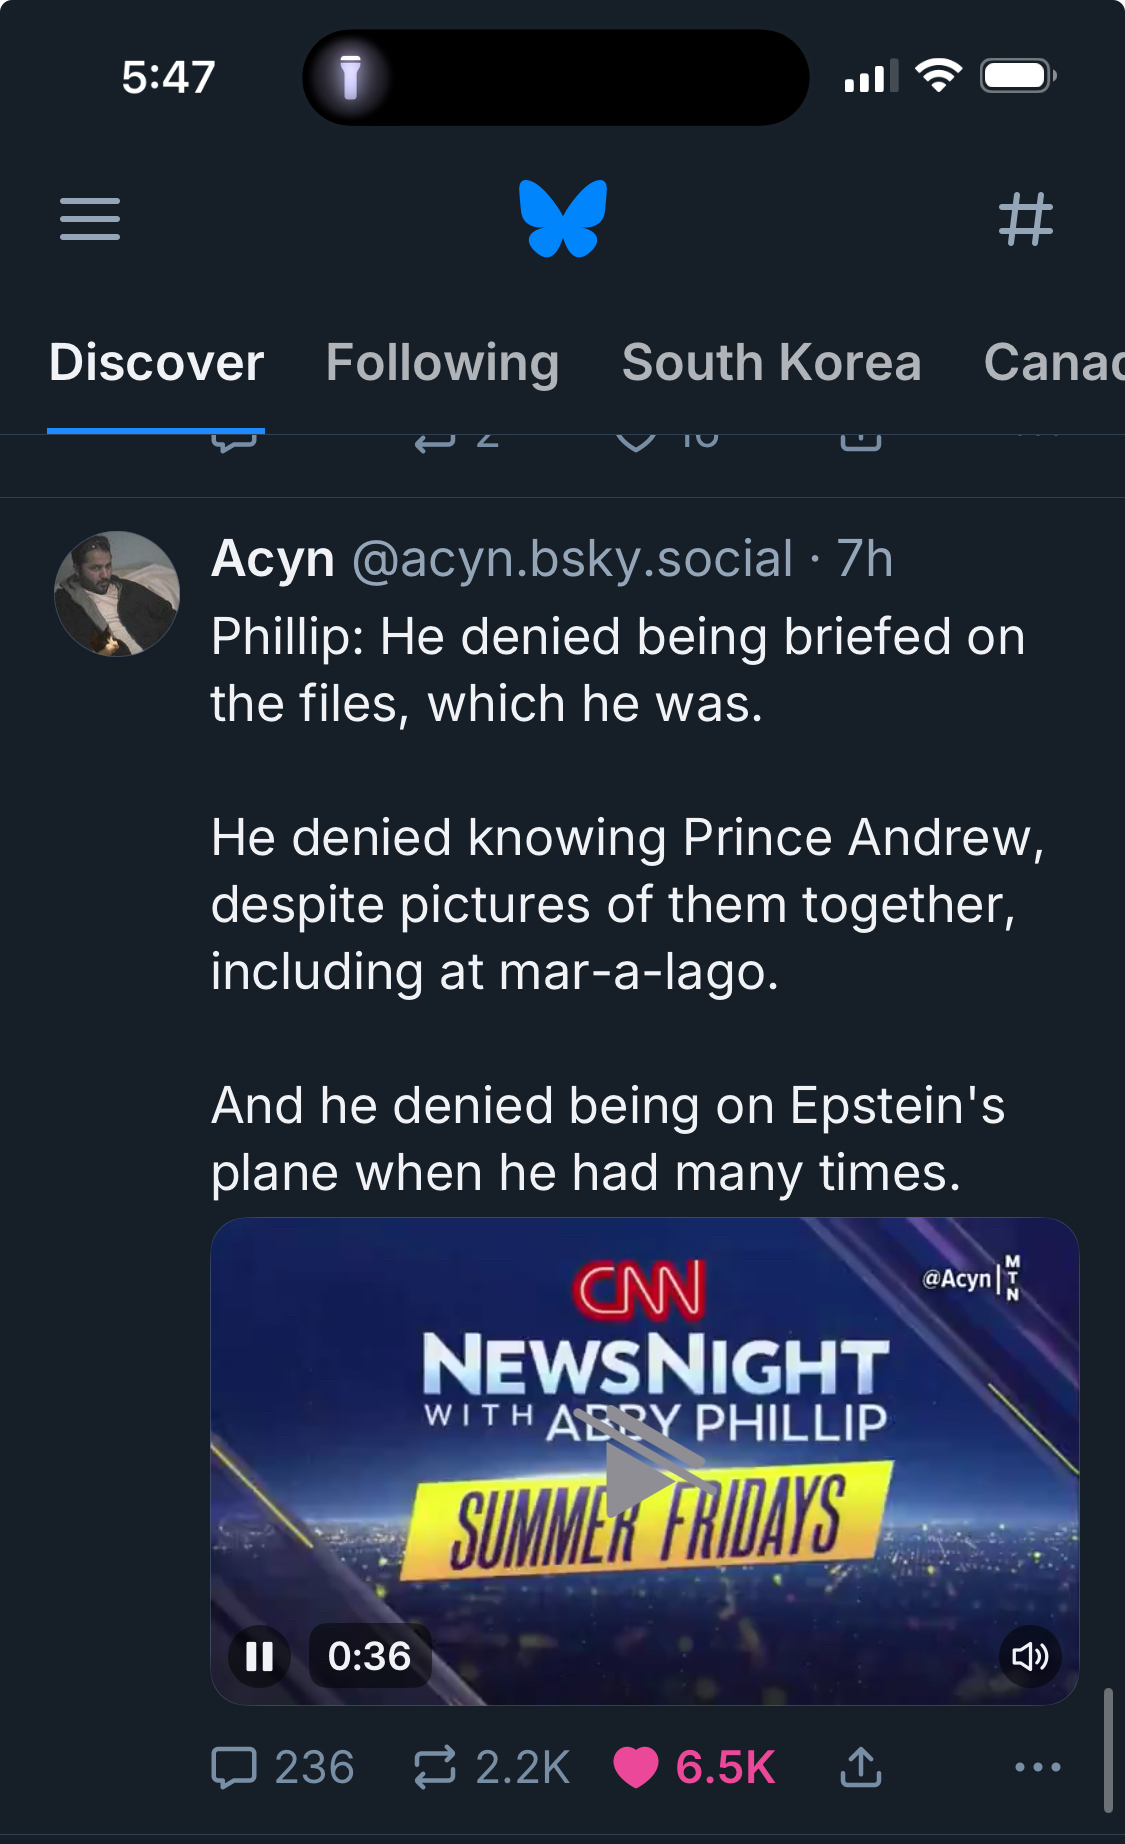1125x1844 pixels.
Task: Pause the CNN video
Action: 260,1657
